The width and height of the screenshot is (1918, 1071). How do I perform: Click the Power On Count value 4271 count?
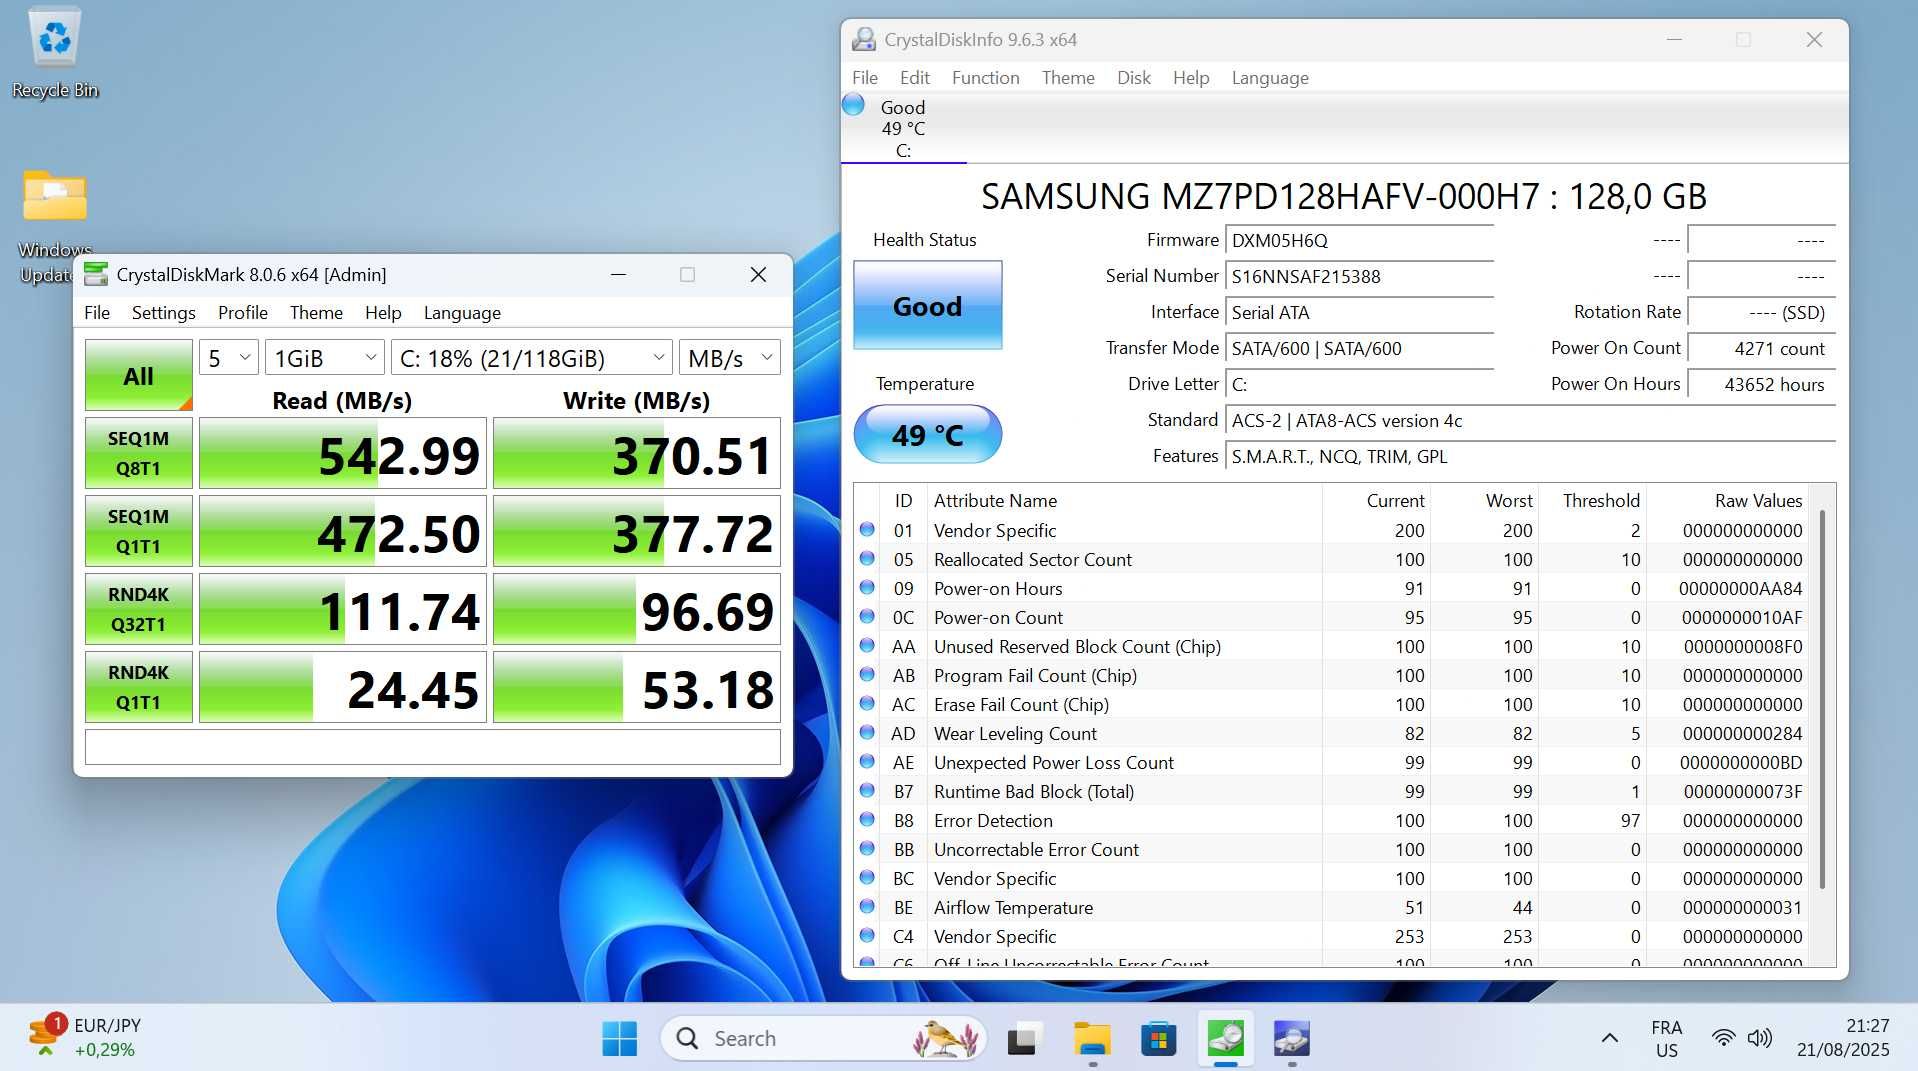click(x=1761, y=348)
